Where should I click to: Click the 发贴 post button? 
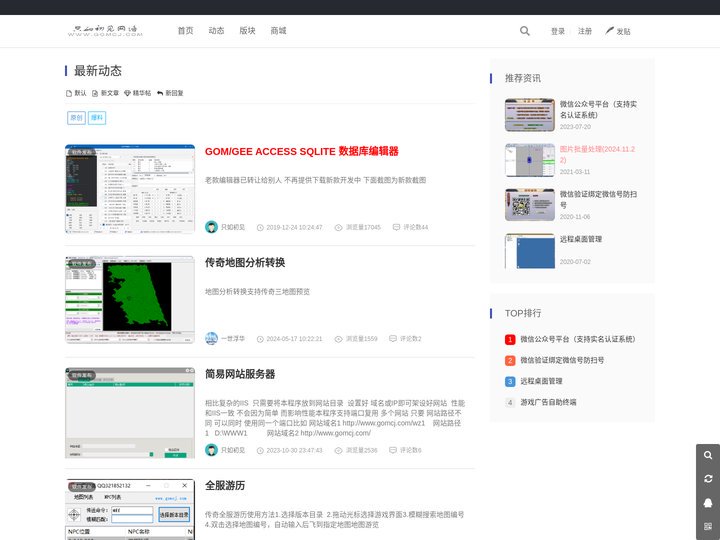(618, 31)
